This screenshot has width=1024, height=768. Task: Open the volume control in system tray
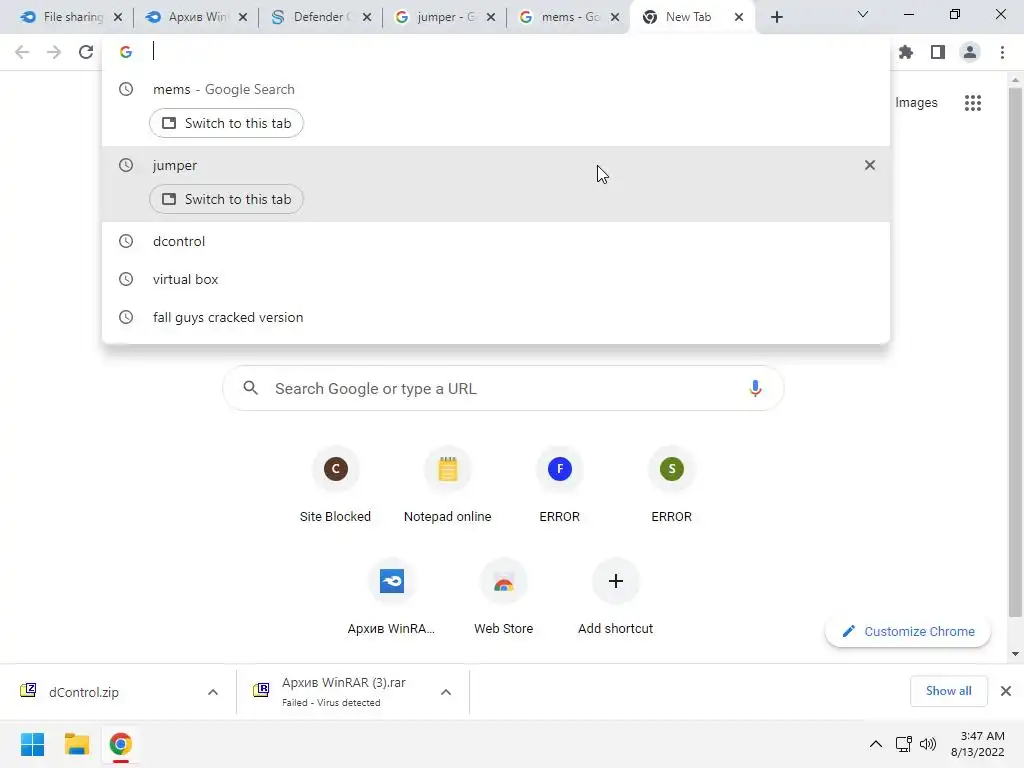coord(928,744)
